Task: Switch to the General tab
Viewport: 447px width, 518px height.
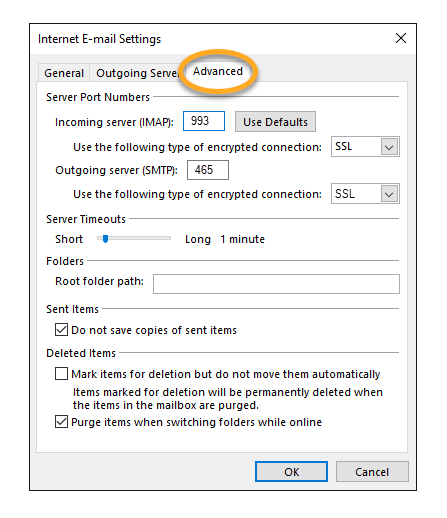Action: [x=64, y=73]
